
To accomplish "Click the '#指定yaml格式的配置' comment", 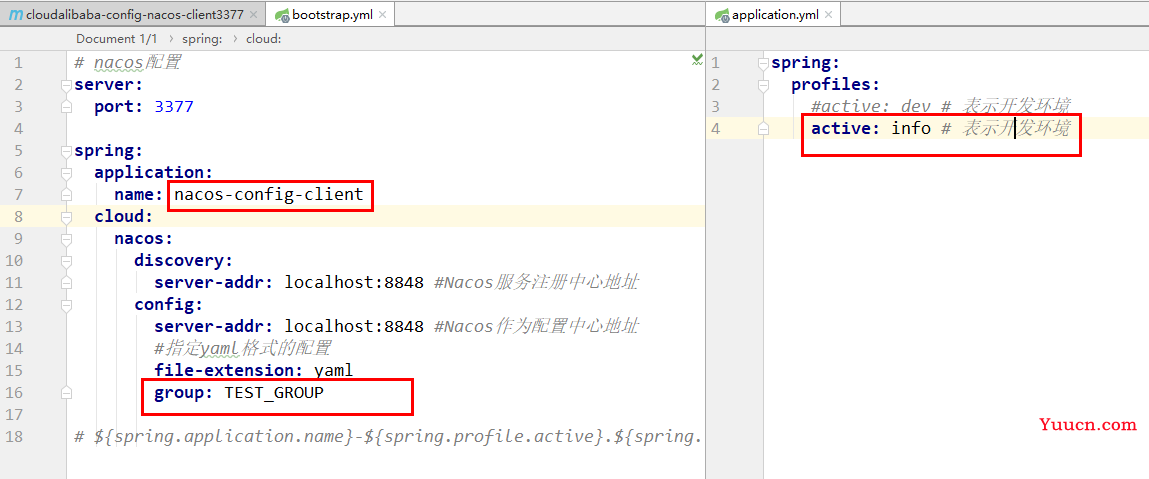I will coord(243,348).
